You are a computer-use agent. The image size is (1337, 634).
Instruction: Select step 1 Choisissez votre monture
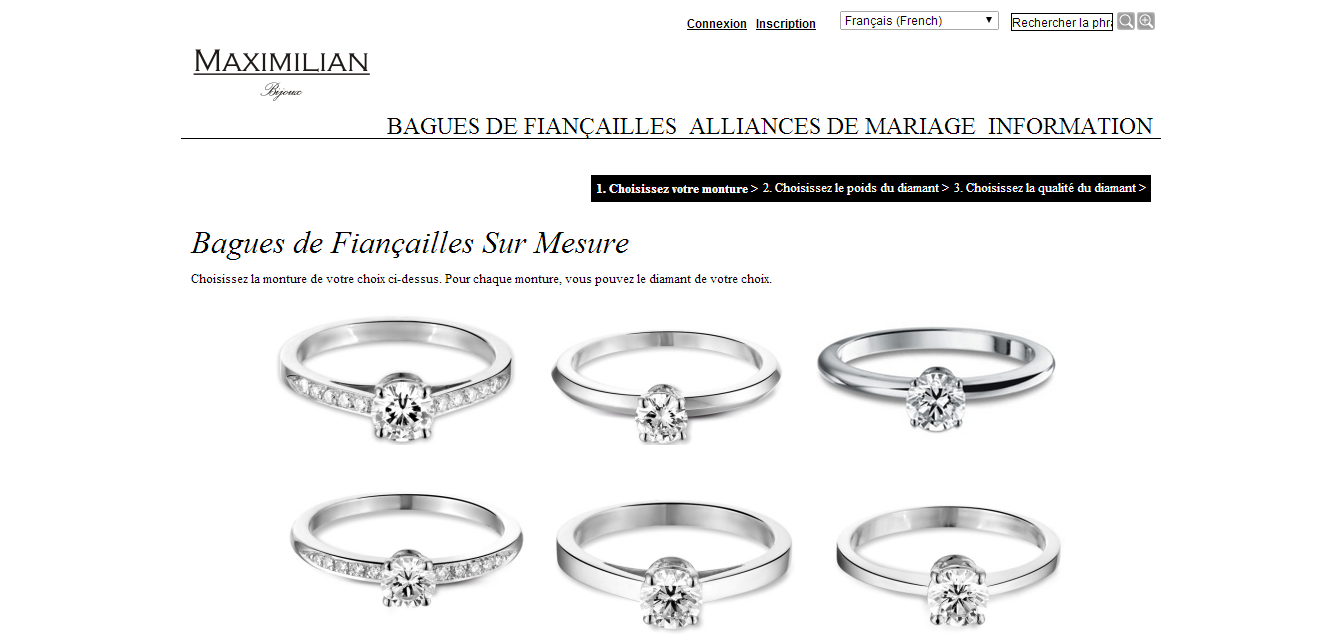click(672, 188)
